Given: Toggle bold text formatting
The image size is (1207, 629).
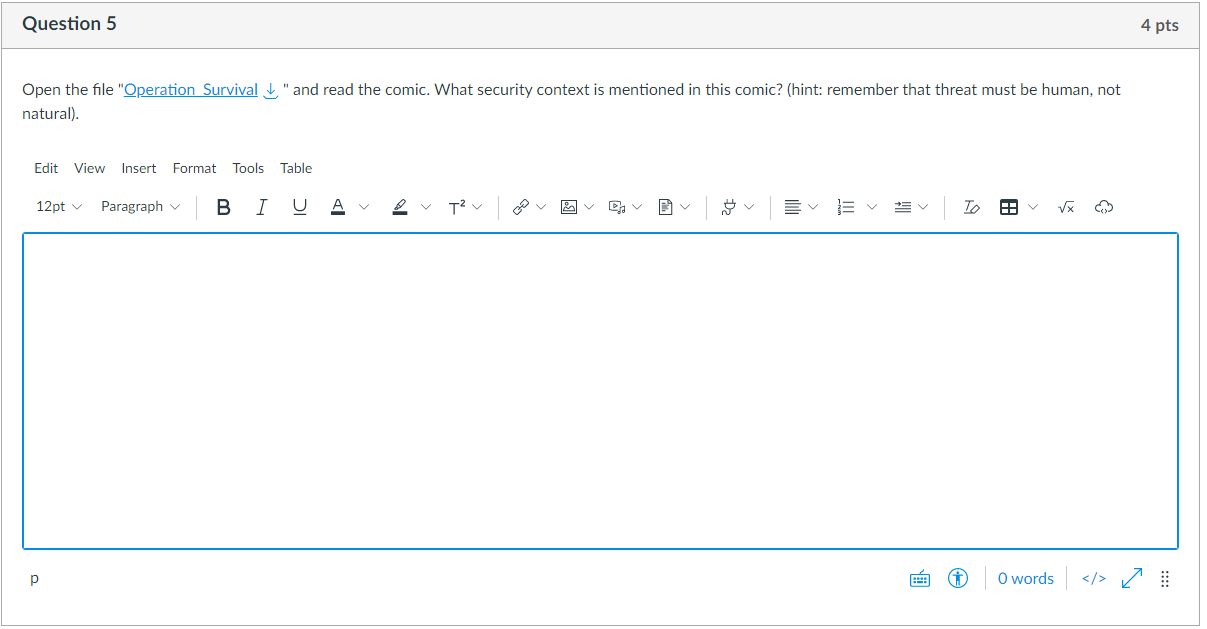Looking at the screenshot, I should point(223,207).
